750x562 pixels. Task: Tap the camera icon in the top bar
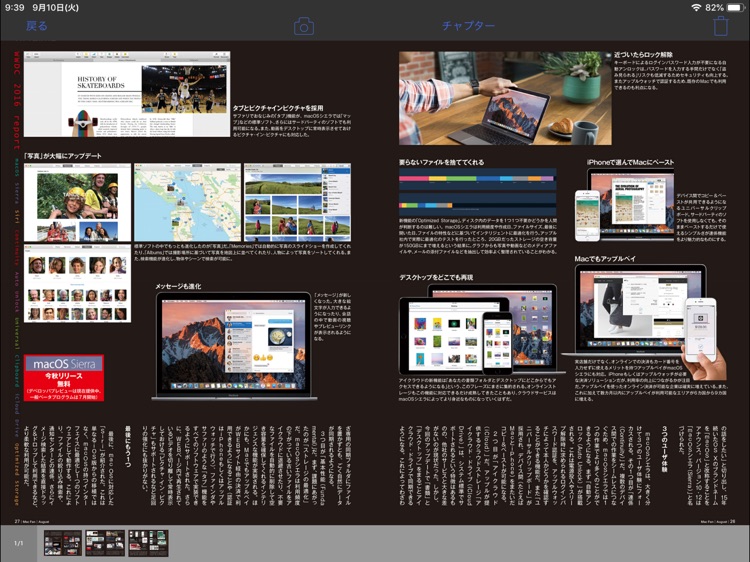pos(304,26)
